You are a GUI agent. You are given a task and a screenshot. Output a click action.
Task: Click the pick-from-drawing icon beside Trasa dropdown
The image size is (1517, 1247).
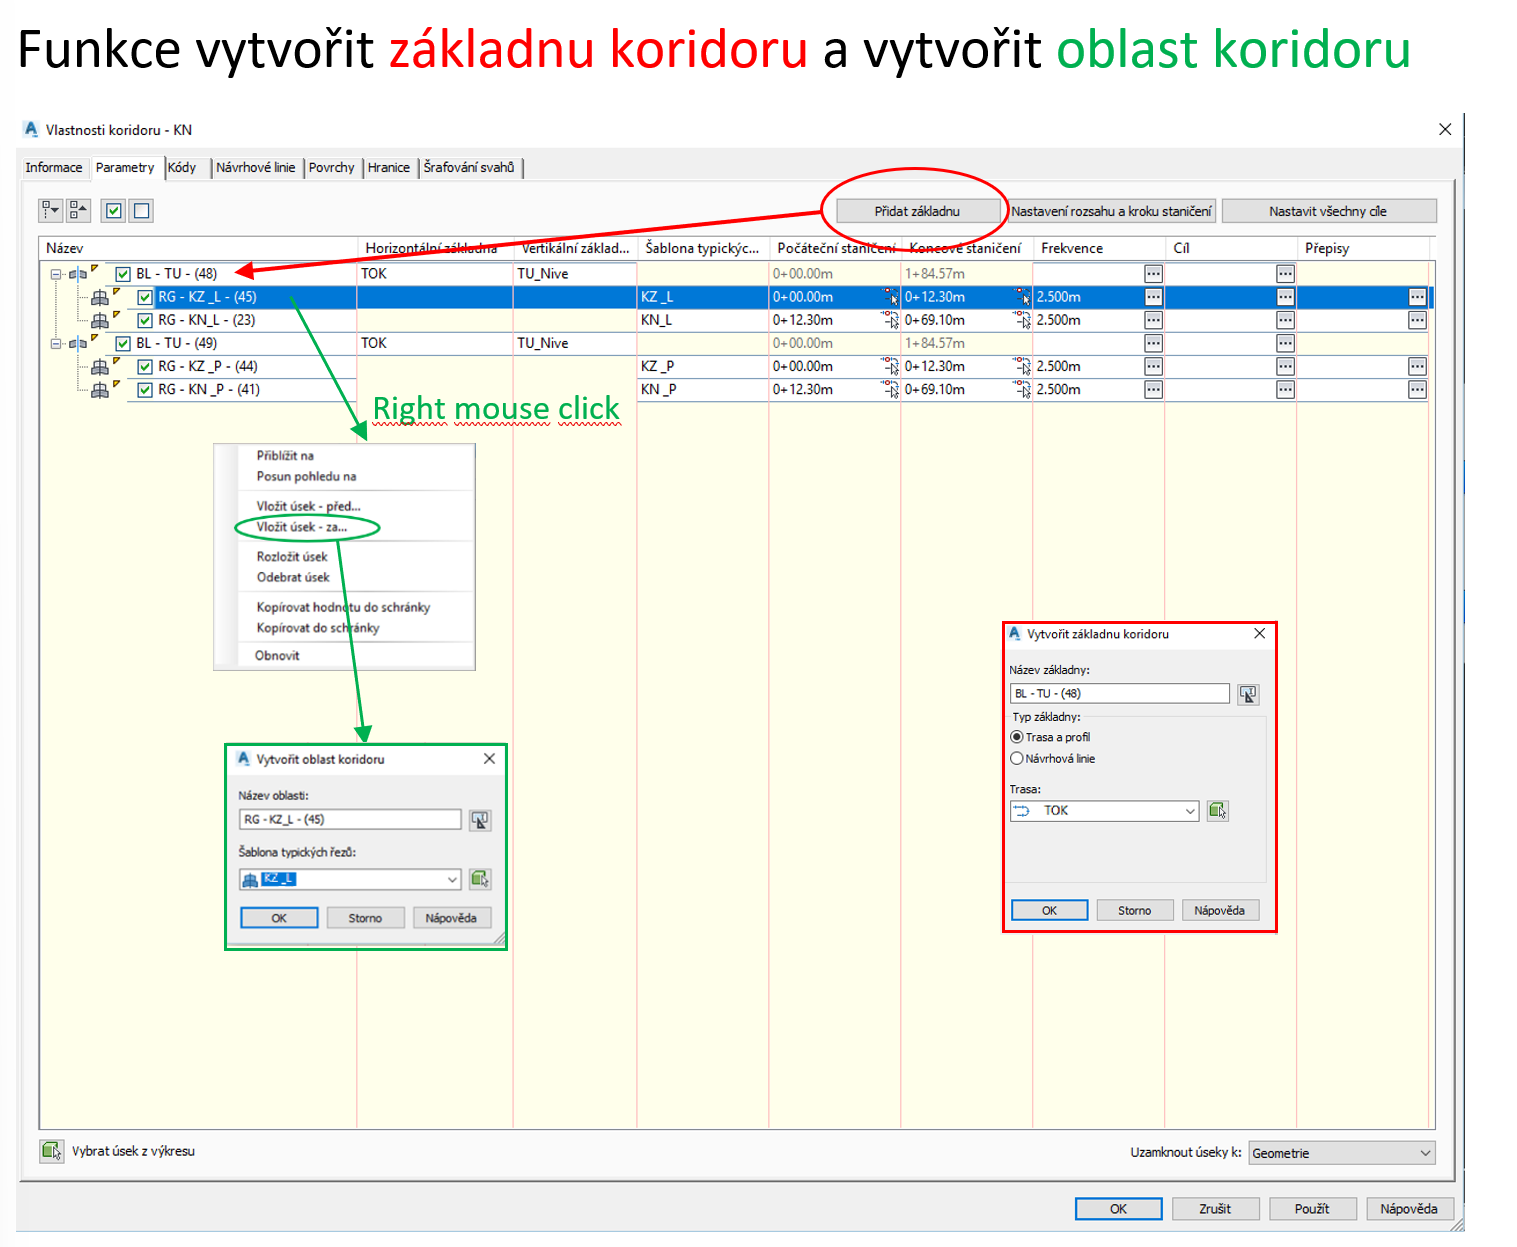coord(1217,811)
